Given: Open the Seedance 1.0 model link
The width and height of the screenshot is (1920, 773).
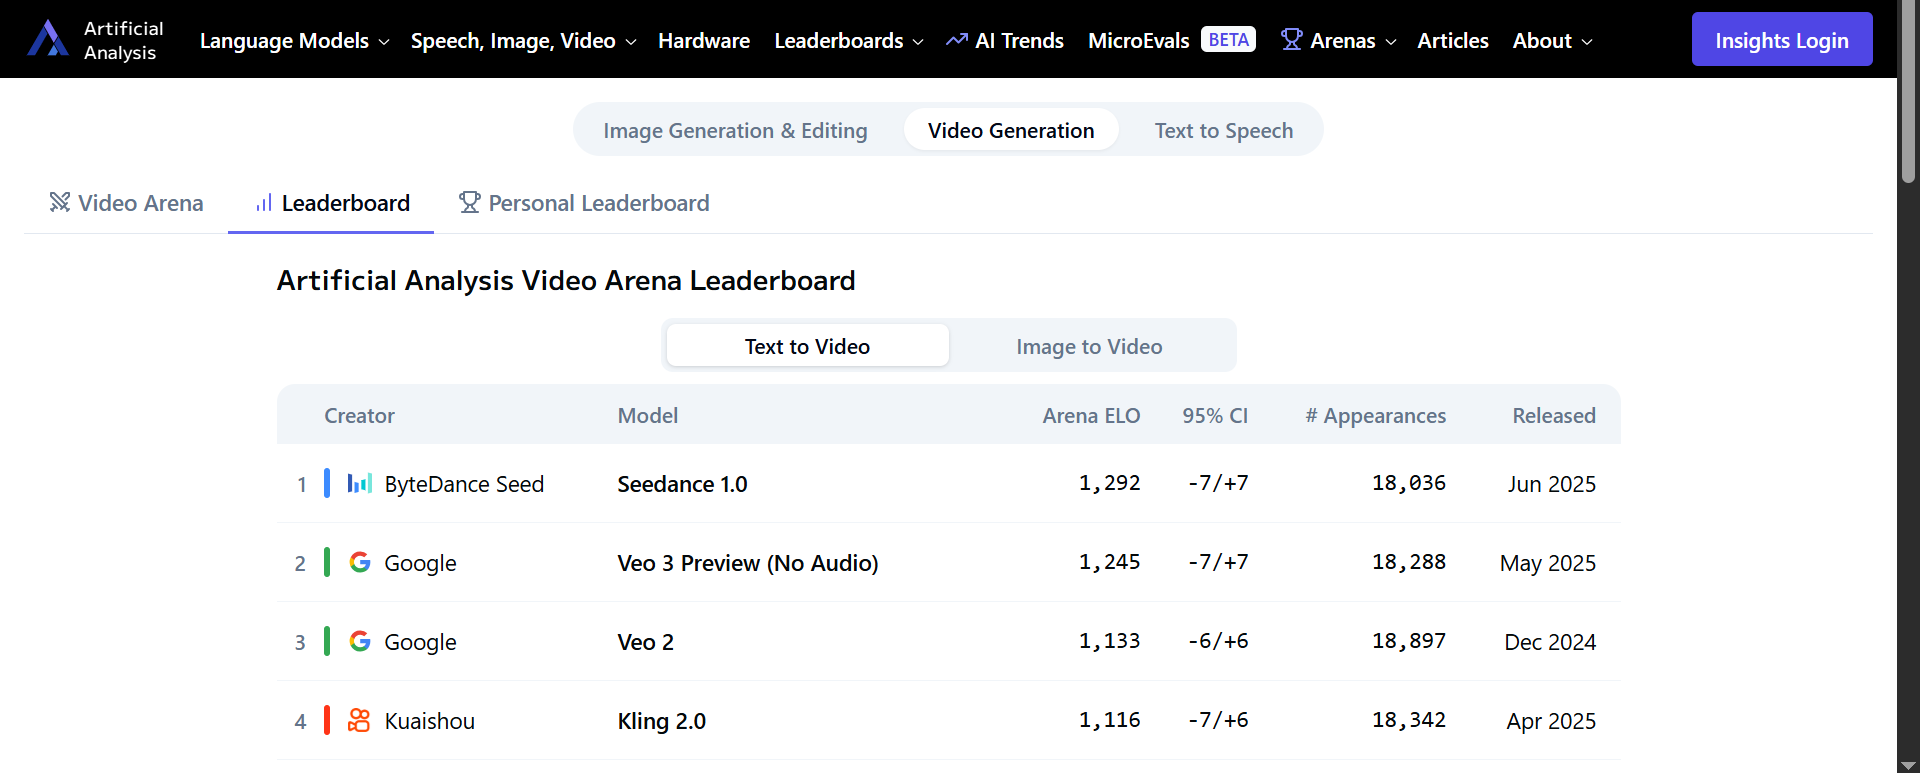Looking at the screenshot, I should tap(682, 484).
